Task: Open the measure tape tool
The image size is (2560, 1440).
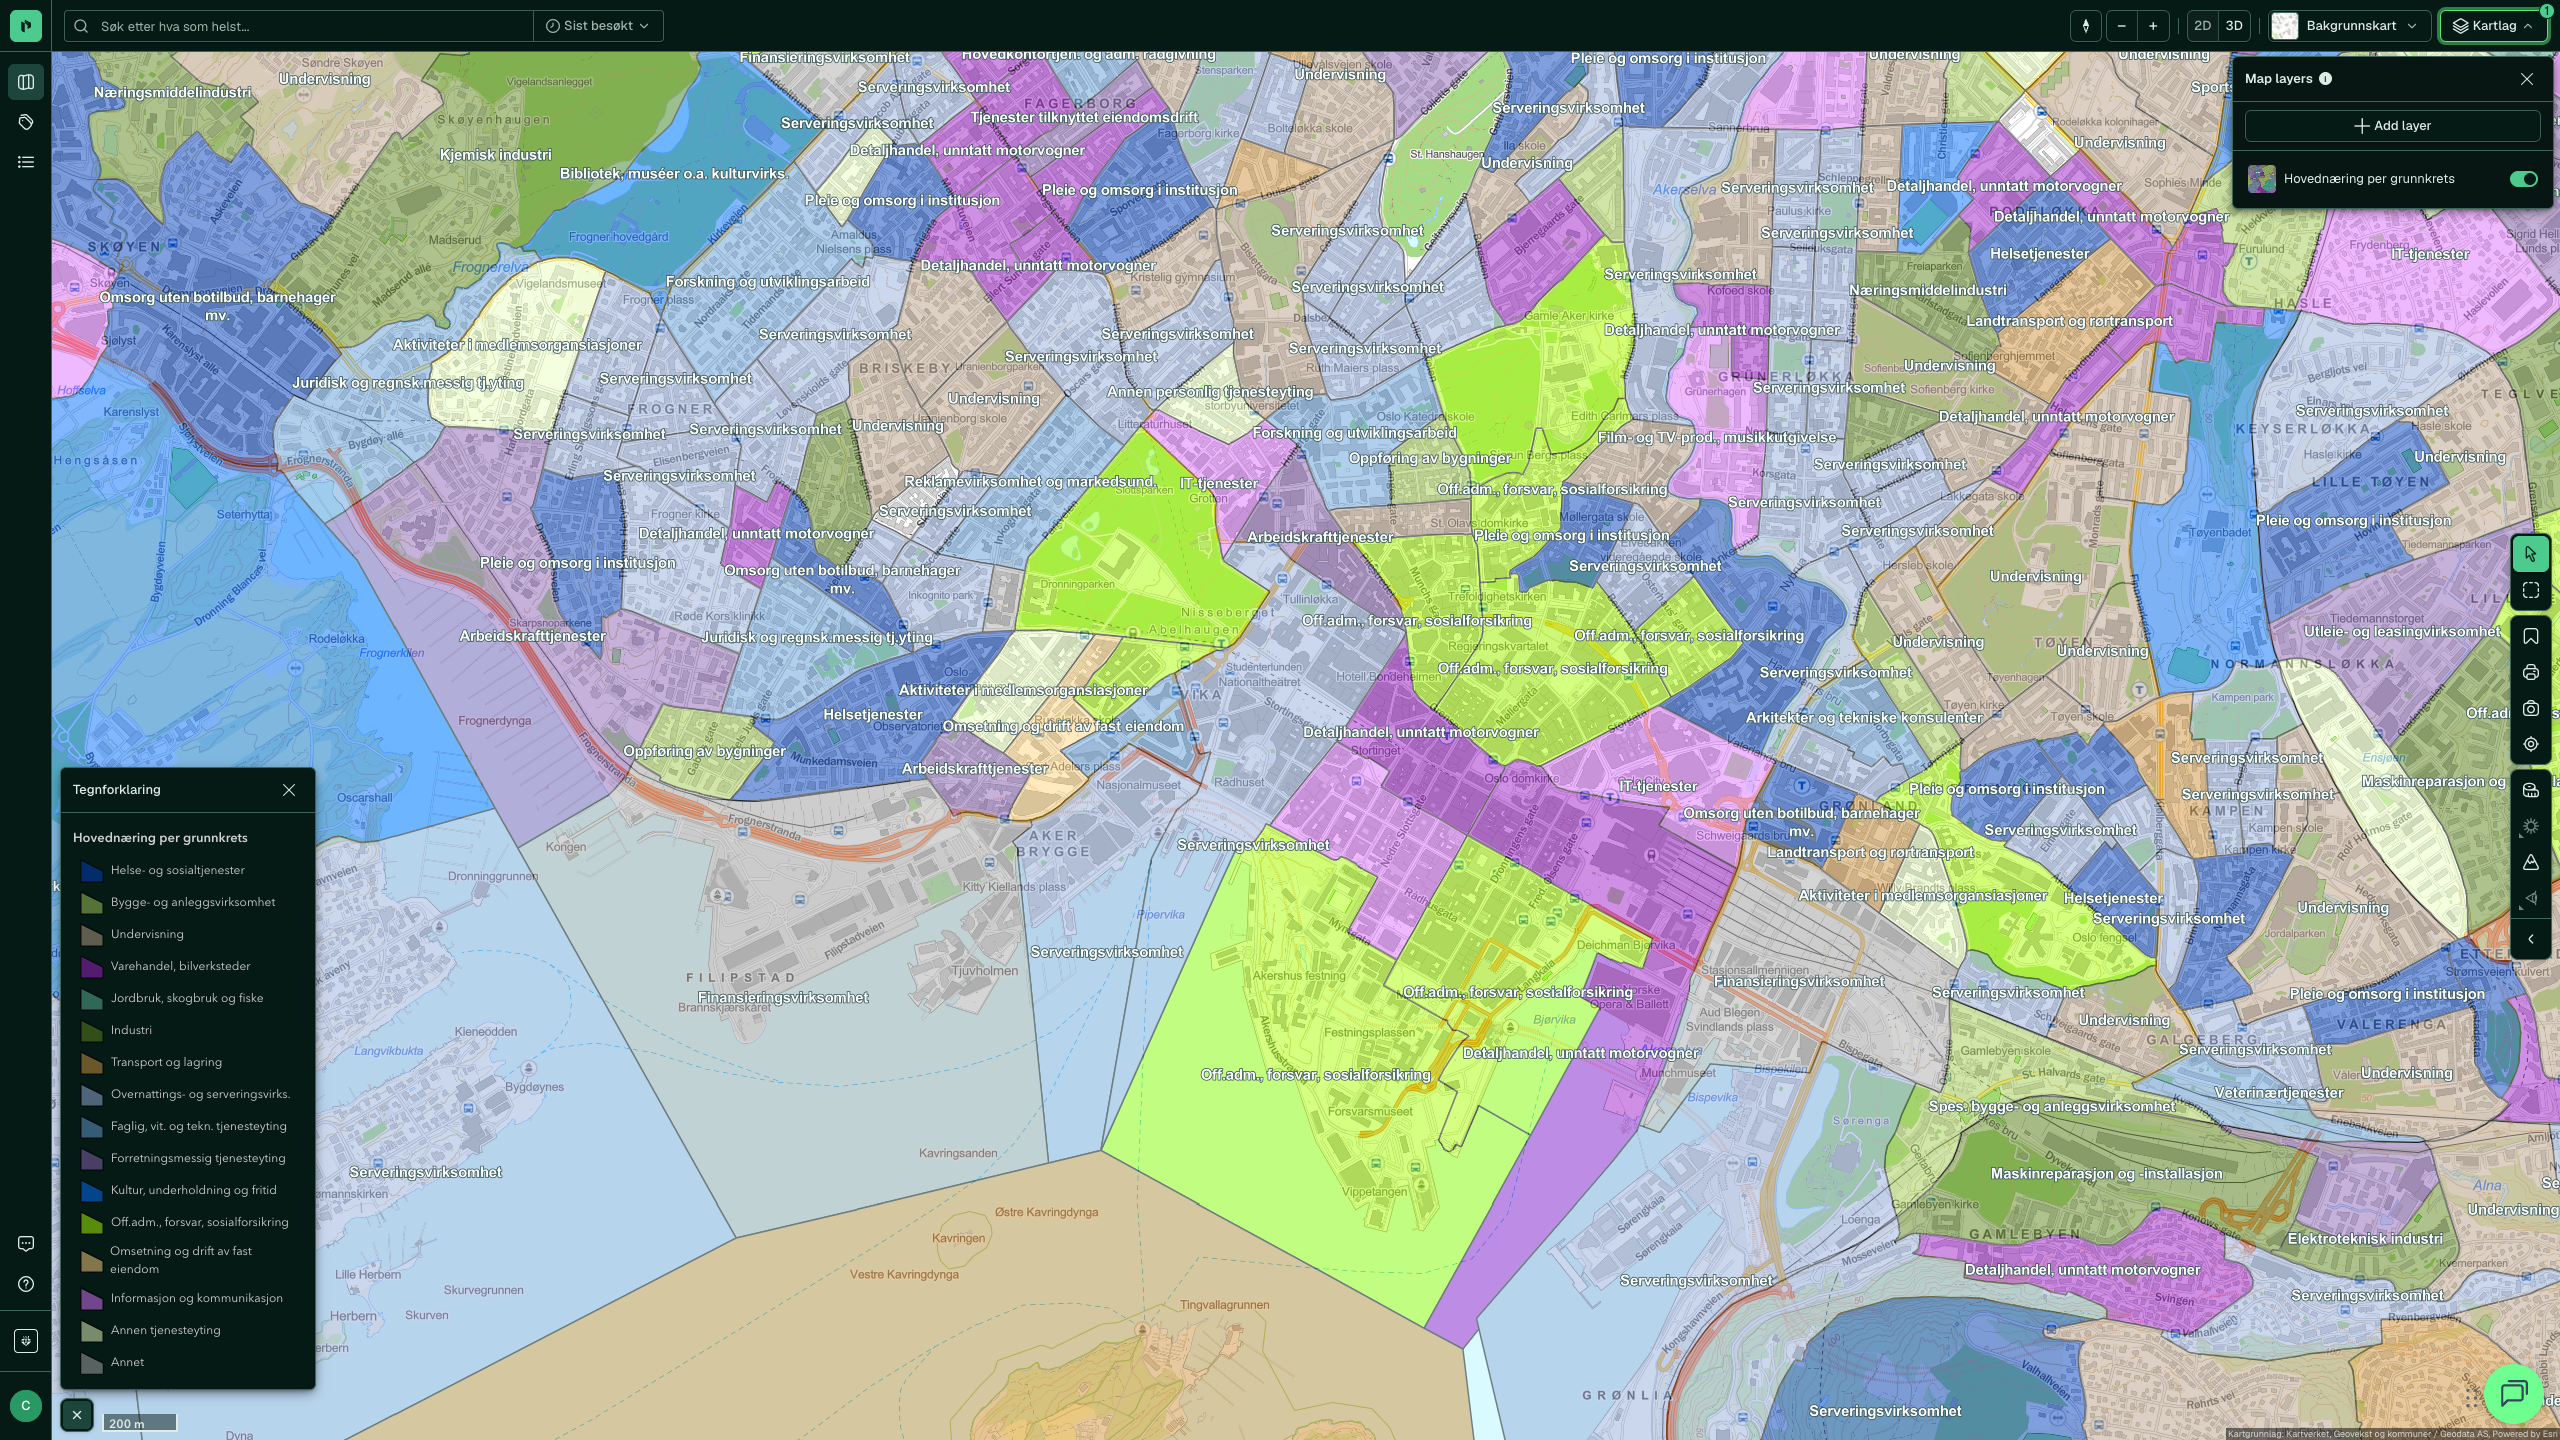Action: tap(2531, 791)
